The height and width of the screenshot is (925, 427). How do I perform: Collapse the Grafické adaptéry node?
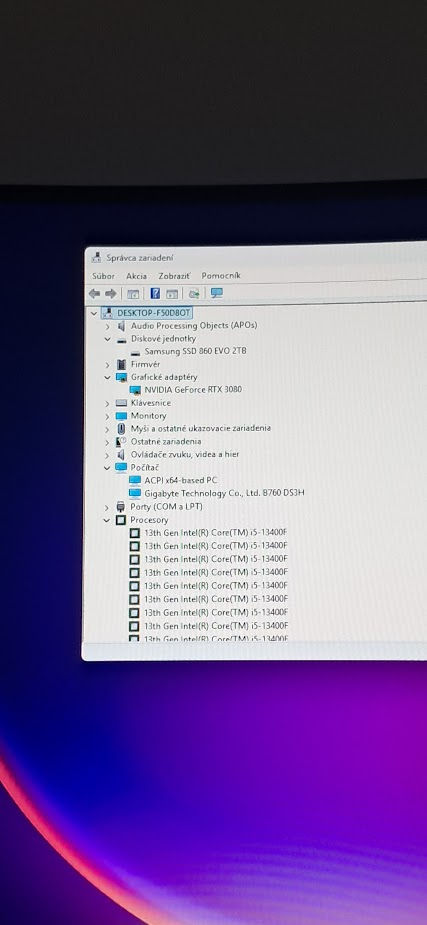(x=107, y=378)
